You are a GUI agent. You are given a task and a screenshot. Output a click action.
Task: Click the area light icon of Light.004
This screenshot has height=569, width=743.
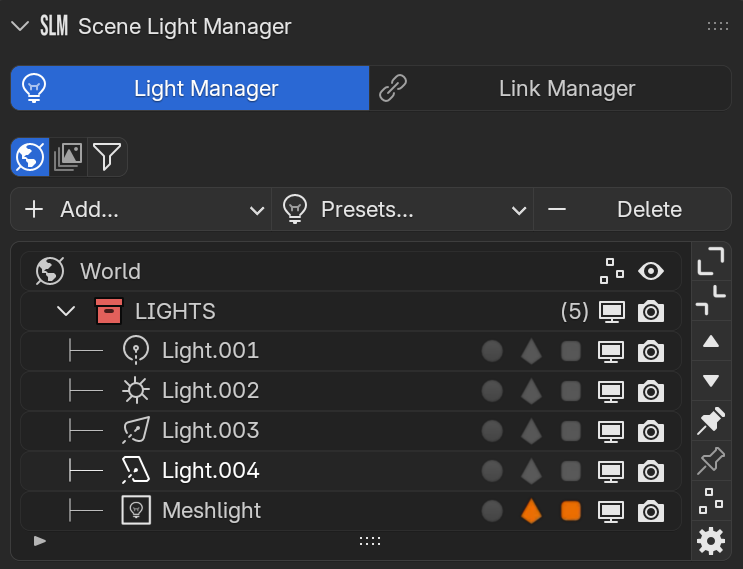click(136, 470)
